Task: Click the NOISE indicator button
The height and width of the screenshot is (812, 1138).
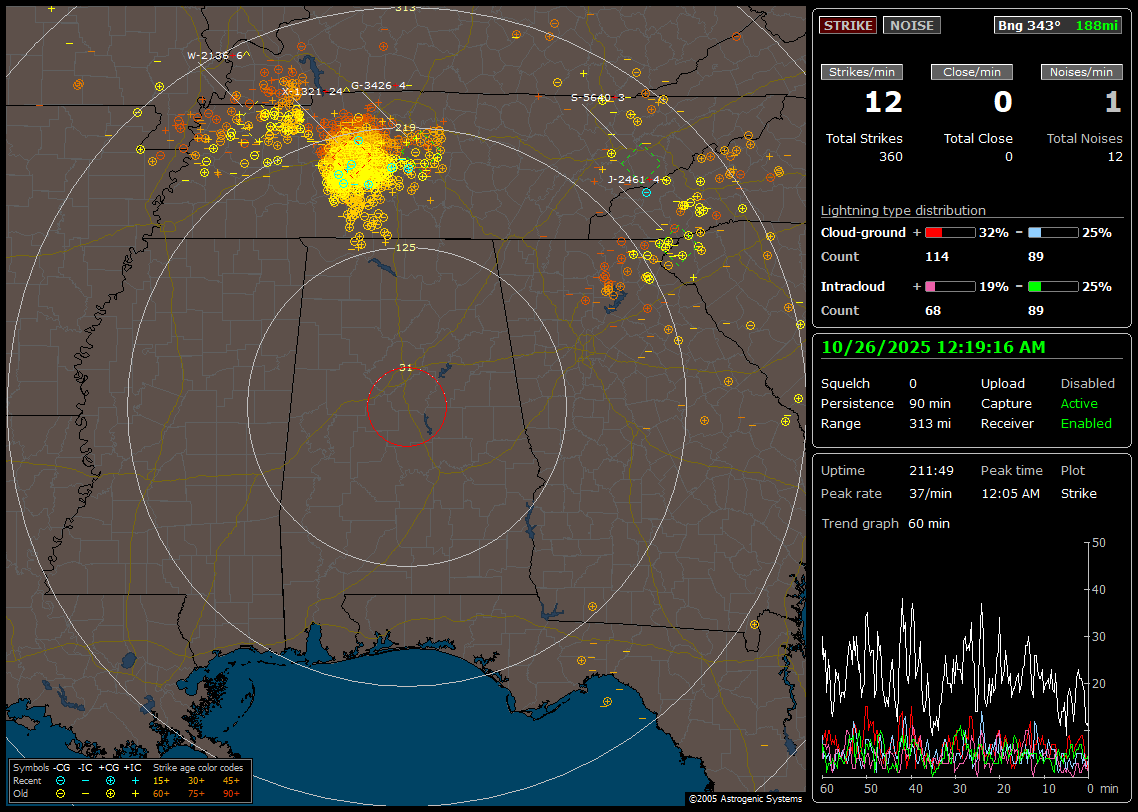Action: (911, 25)
